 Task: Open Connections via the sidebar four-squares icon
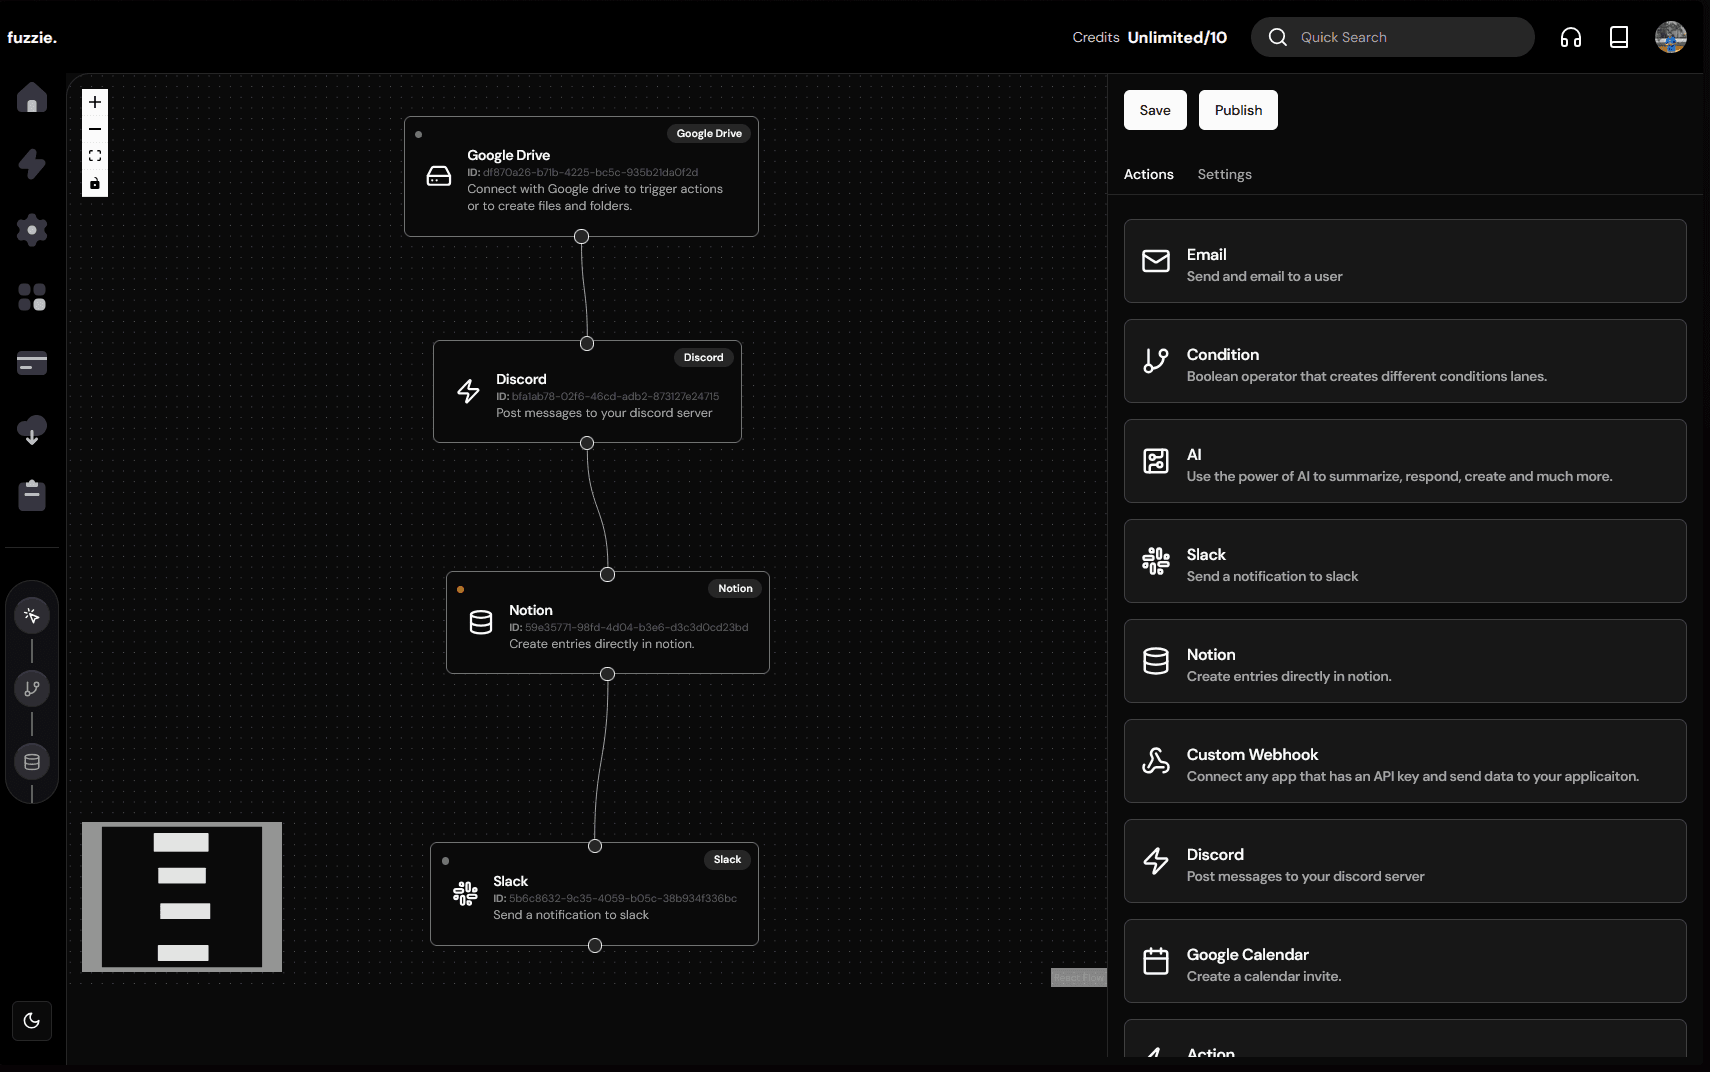(x=32, y=297)
